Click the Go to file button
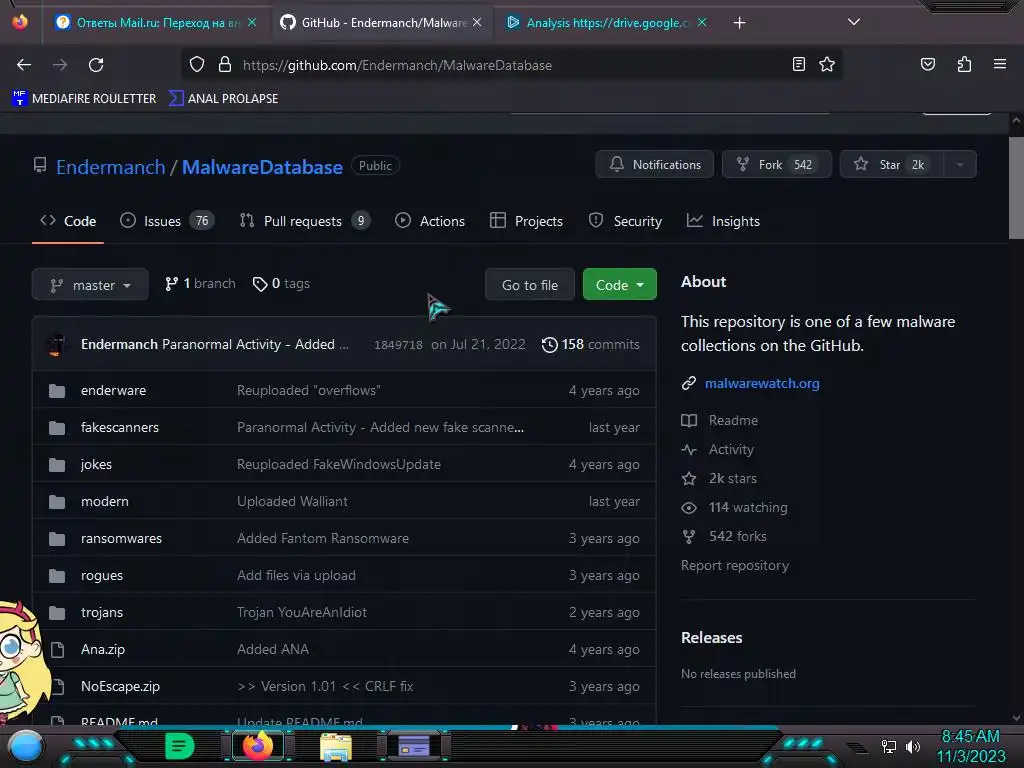The height and width of the screenshot is (768, 1024). (530, 285)
